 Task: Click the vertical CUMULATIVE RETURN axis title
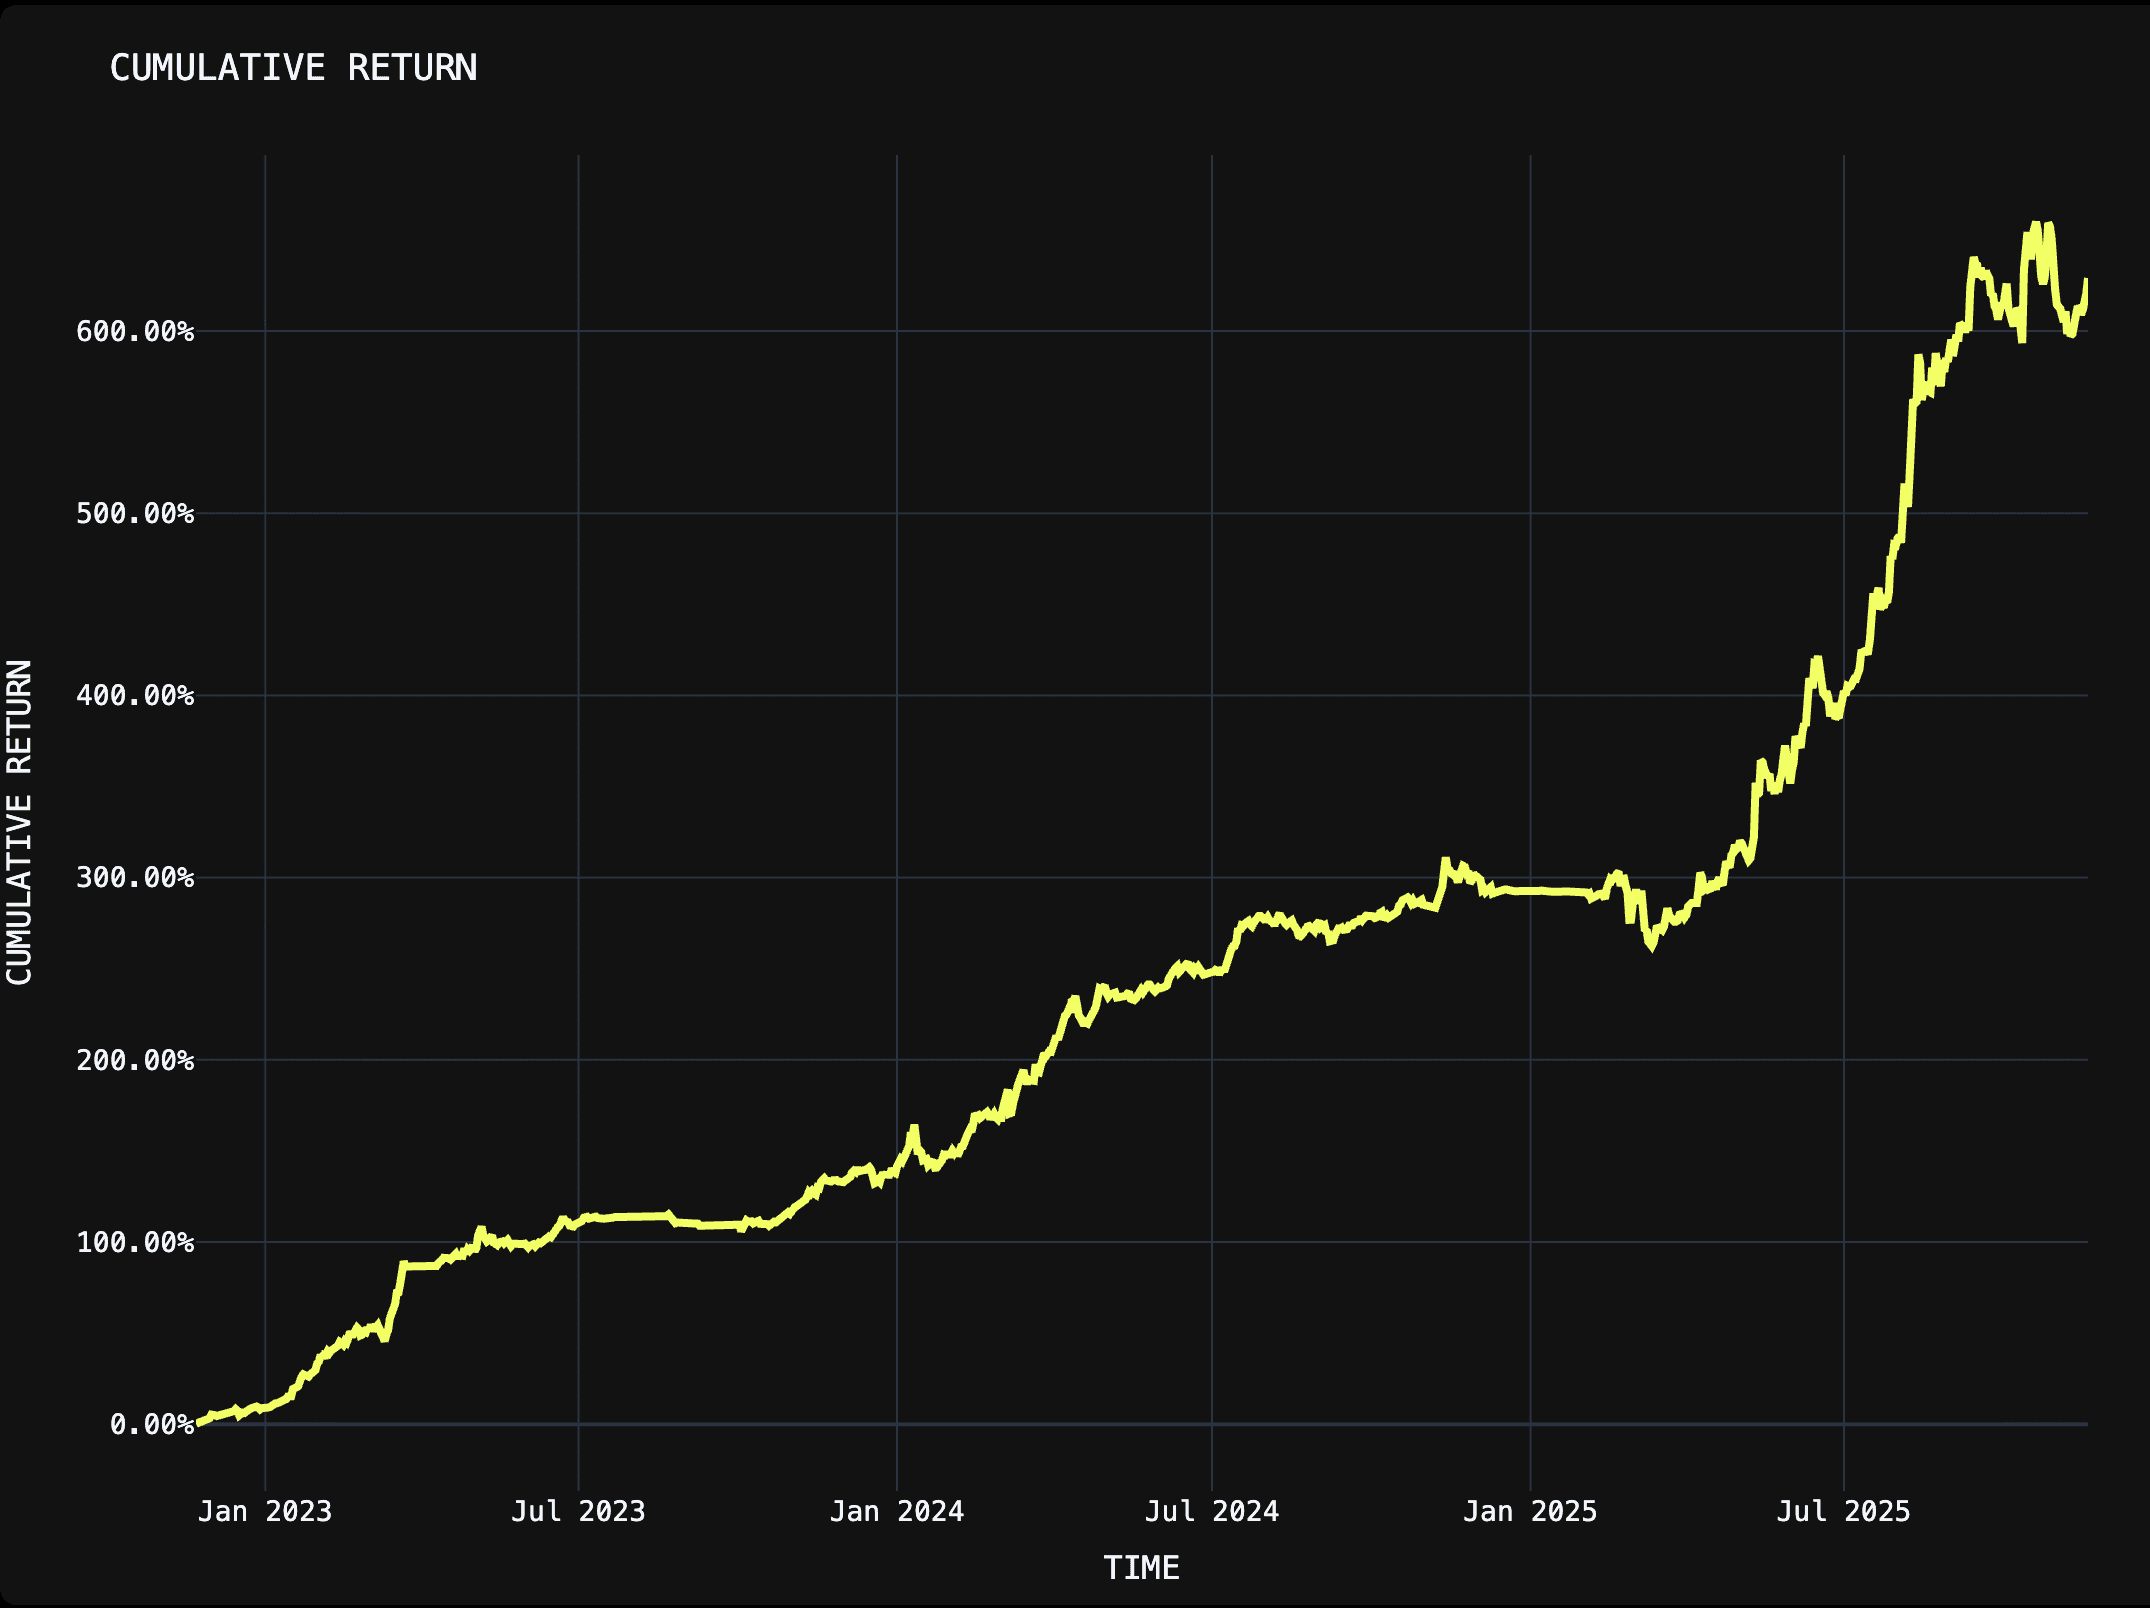(x=20, y=822)
